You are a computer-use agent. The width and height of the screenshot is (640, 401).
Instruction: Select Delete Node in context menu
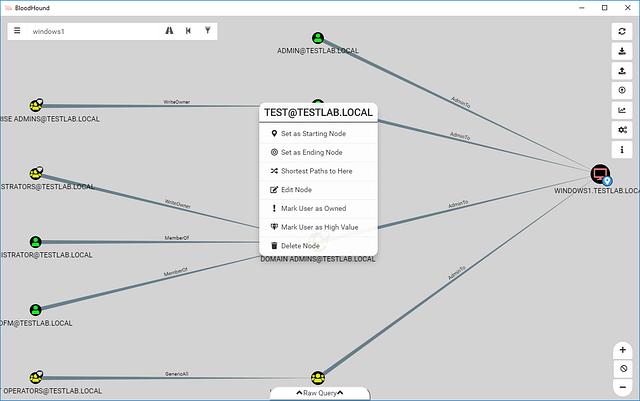pyautogui.click(x=318, y=246)
